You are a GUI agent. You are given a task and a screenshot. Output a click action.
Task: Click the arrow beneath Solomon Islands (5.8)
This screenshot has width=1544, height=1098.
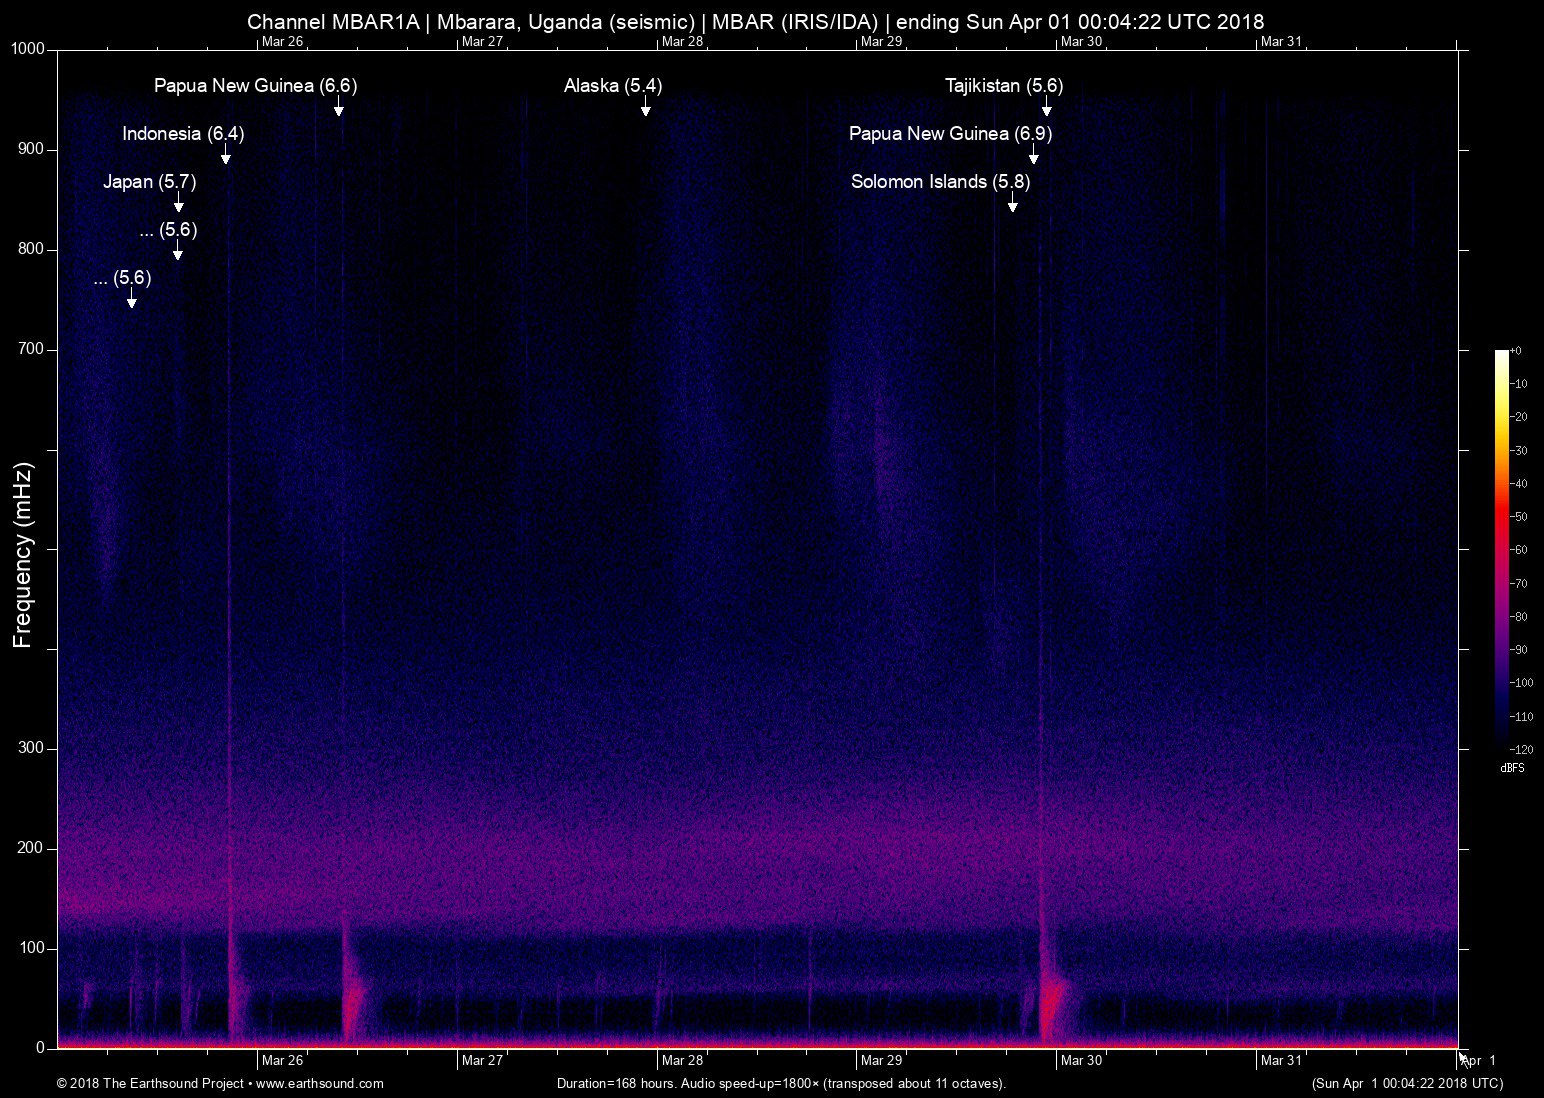point(1013,203)
